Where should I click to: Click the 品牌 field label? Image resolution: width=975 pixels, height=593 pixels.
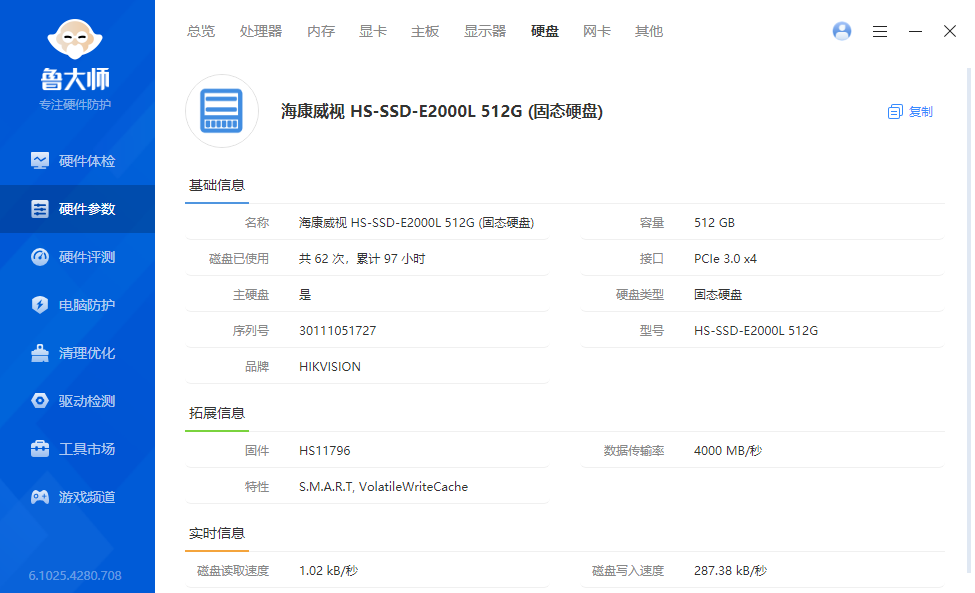pyautogui.click(x=257, y=367)
